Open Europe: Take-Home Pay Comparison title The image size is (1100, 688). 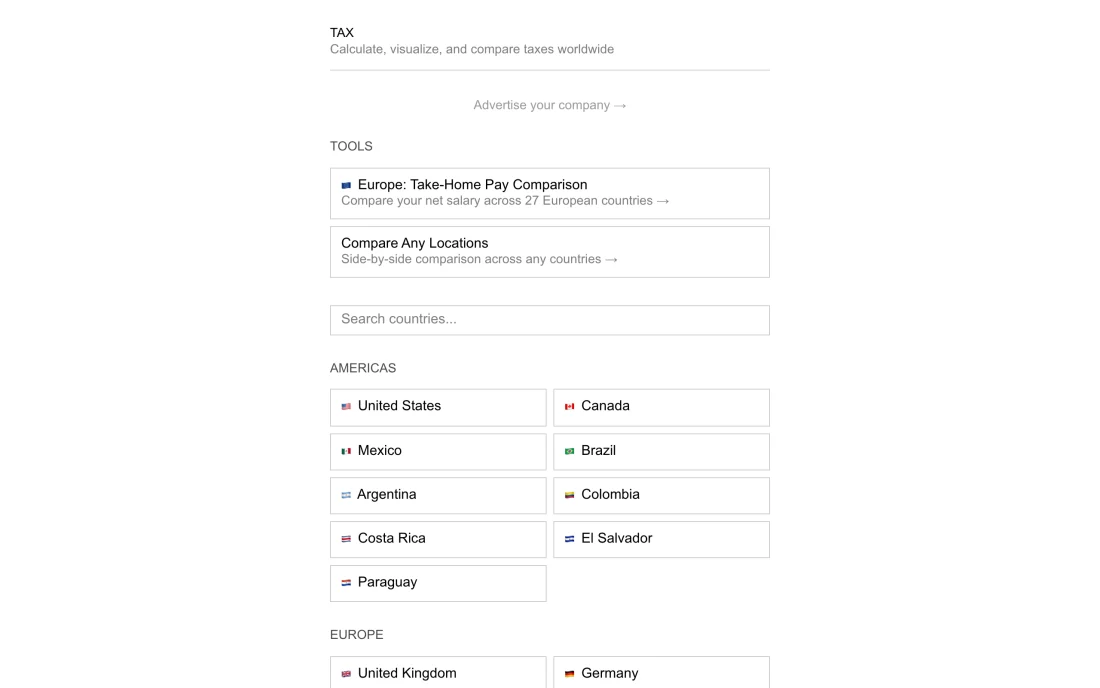click(x=472, y=184)
